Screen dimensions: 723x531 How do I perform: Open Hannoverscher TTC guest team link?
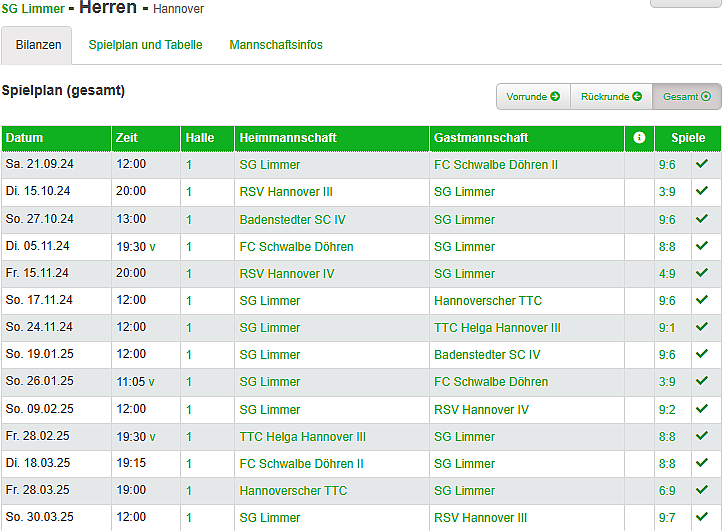point(488,300)
